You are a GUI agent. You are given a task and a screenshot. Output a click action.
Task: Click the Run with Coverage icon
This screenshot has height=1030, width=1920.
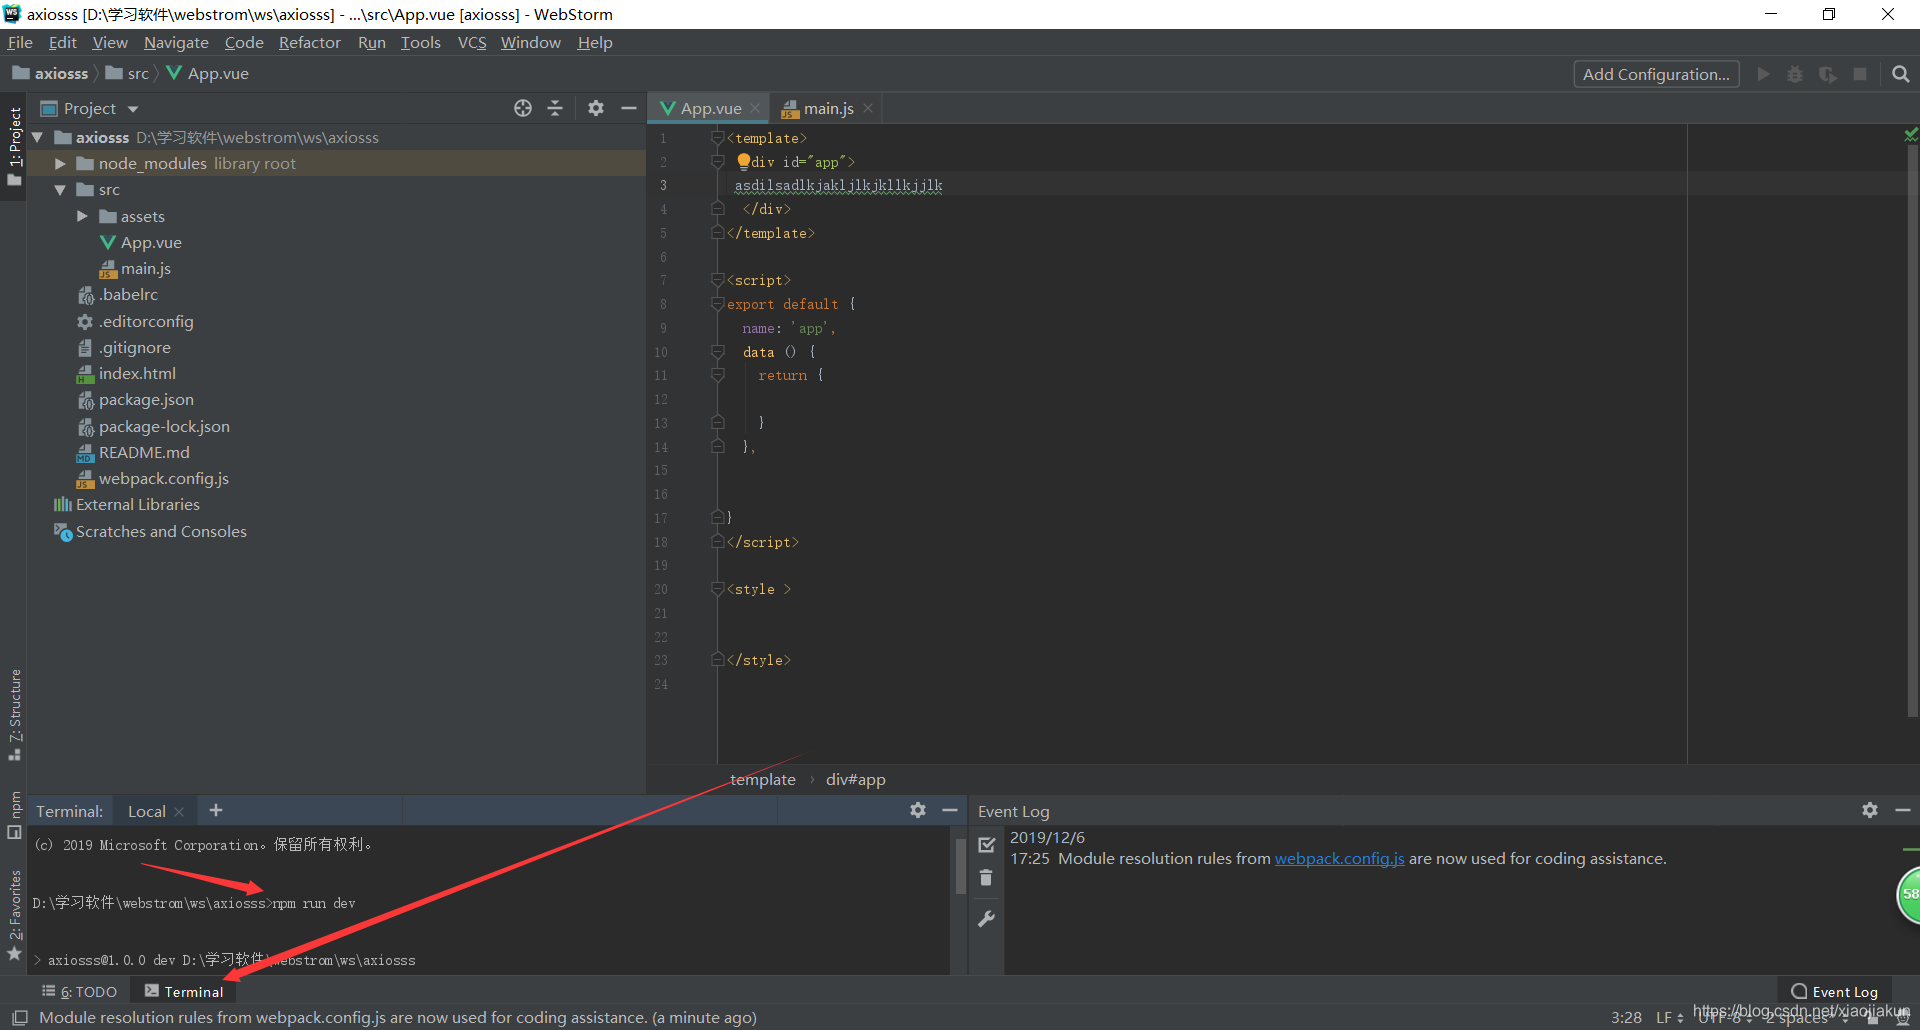pyautogui.click(x=1827, y=74)
